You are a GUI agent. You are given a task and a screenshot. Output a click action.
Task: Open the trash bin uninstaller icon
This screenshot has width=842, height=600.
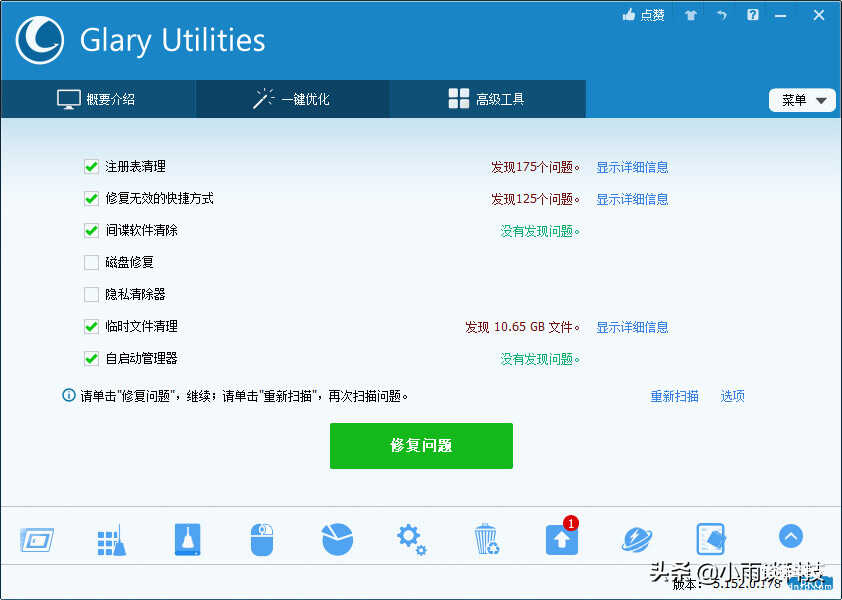click(x=487, y=539)
